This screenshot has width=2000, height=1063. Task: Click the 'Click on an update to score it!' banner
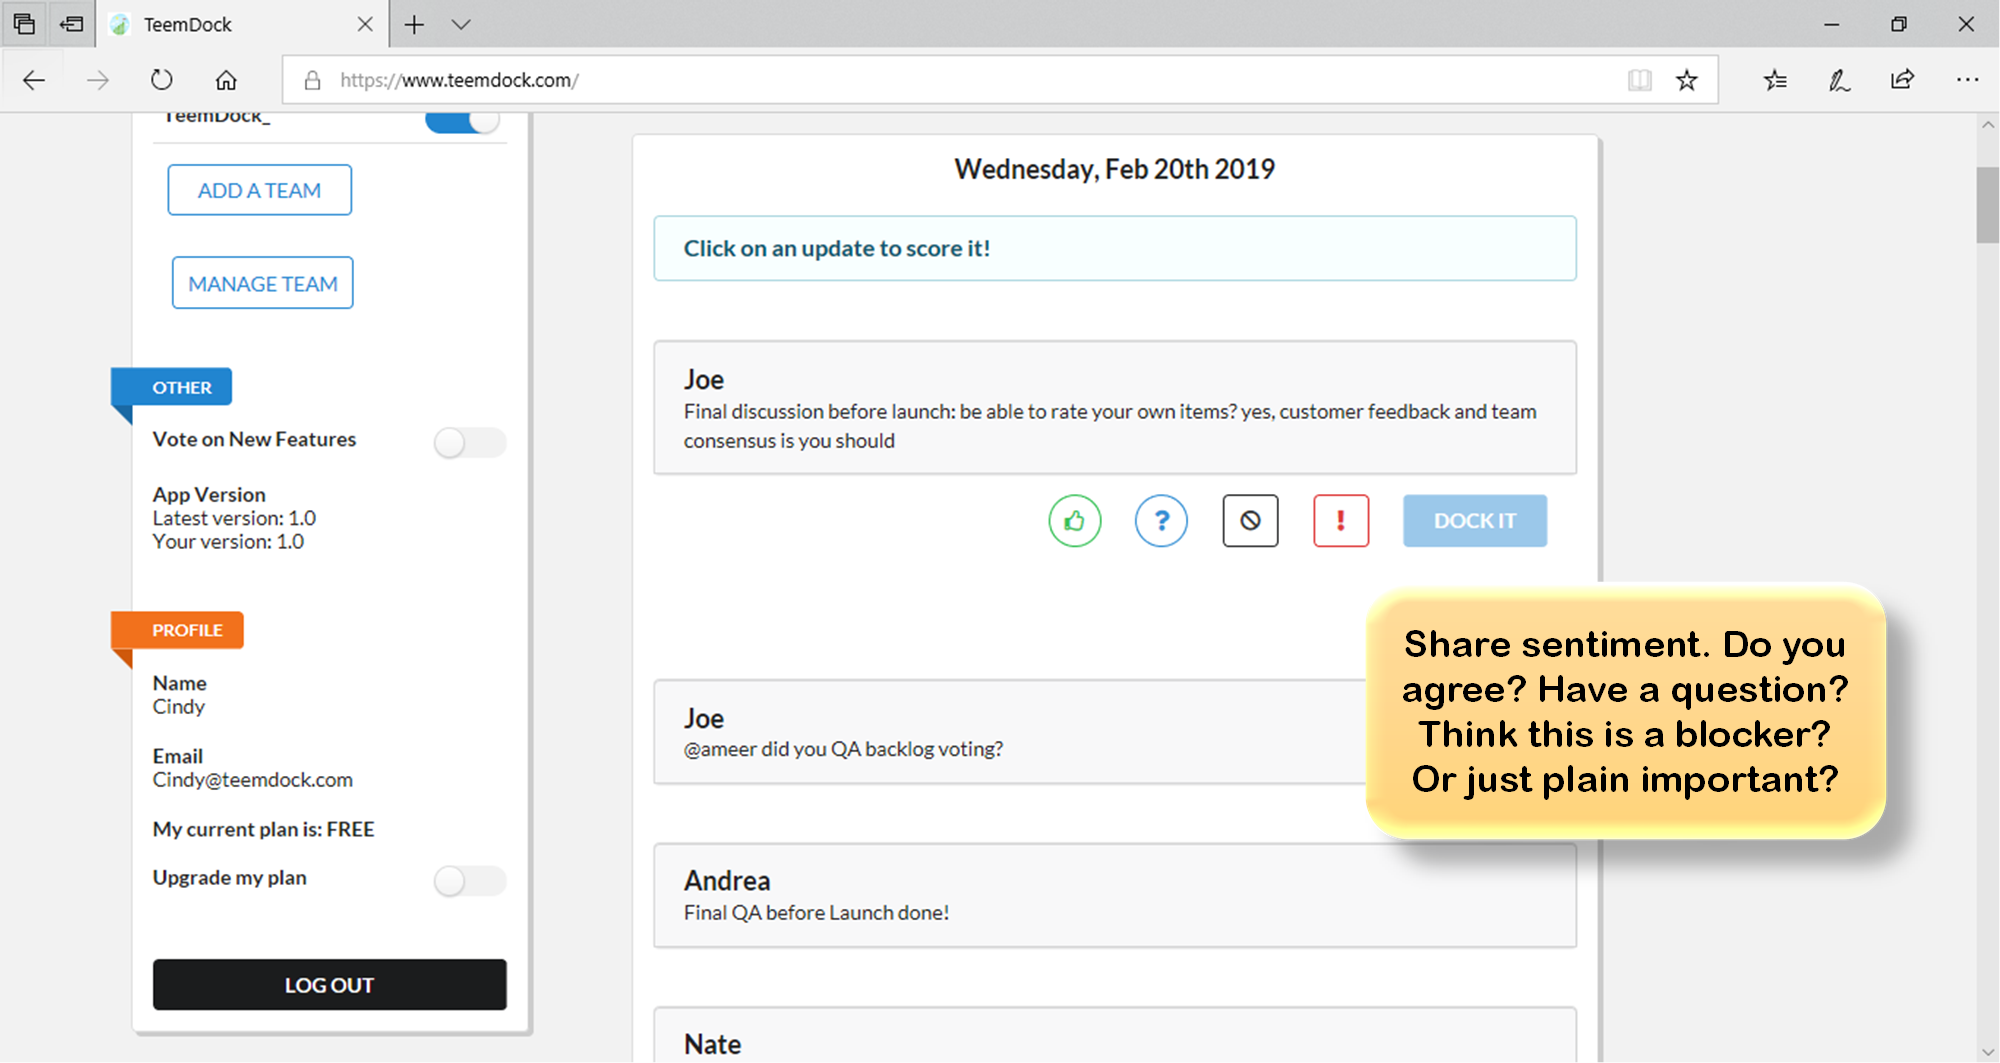point(1115,248)
